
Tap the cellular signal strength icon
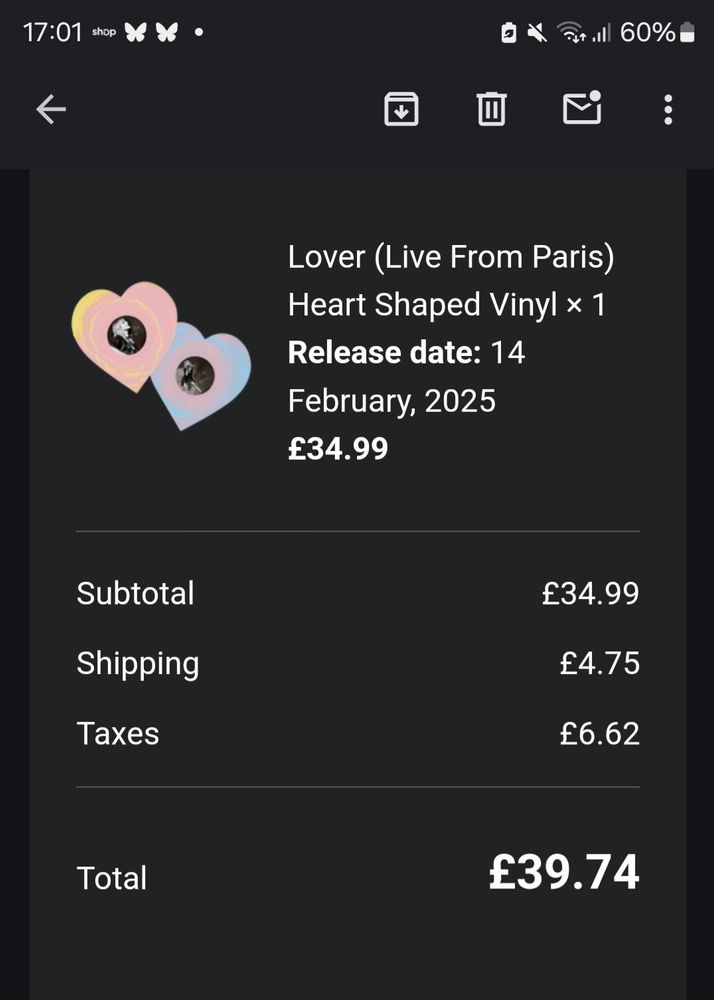coord(598,31)
